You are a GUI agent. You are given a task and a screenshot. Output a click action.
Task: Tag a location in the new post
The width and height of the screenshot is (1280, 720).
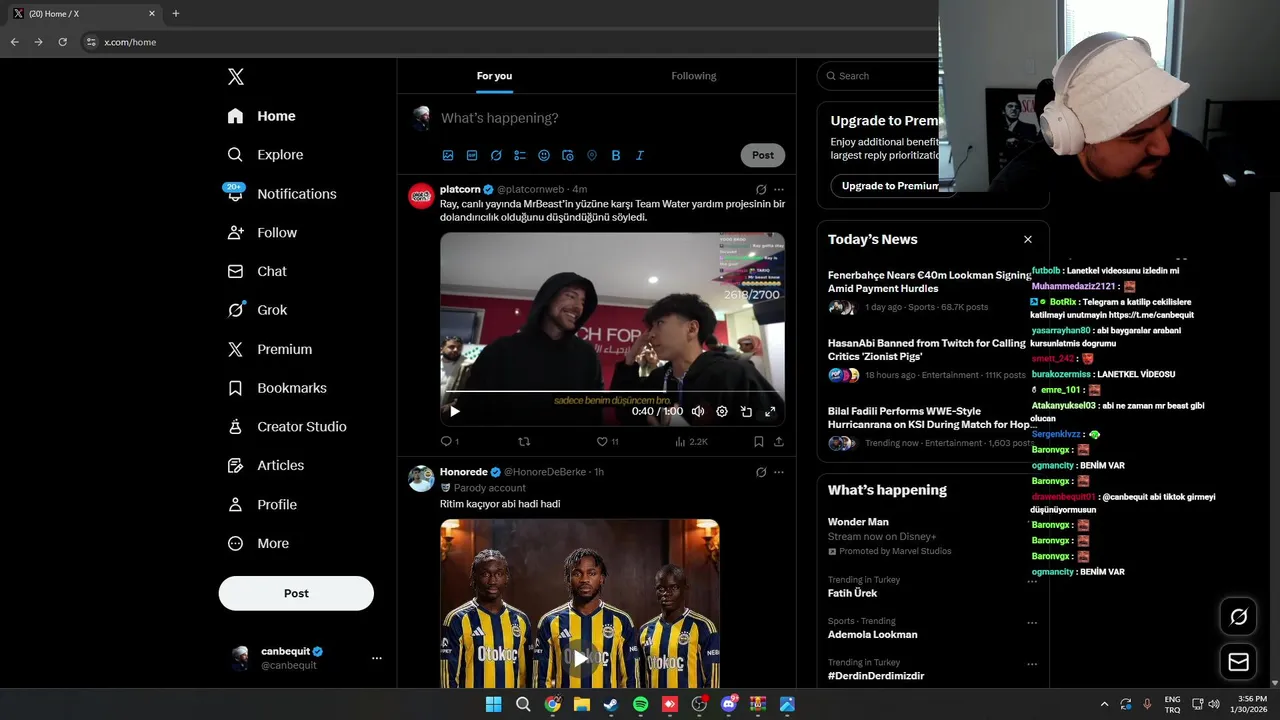click(x=592, y=155)
